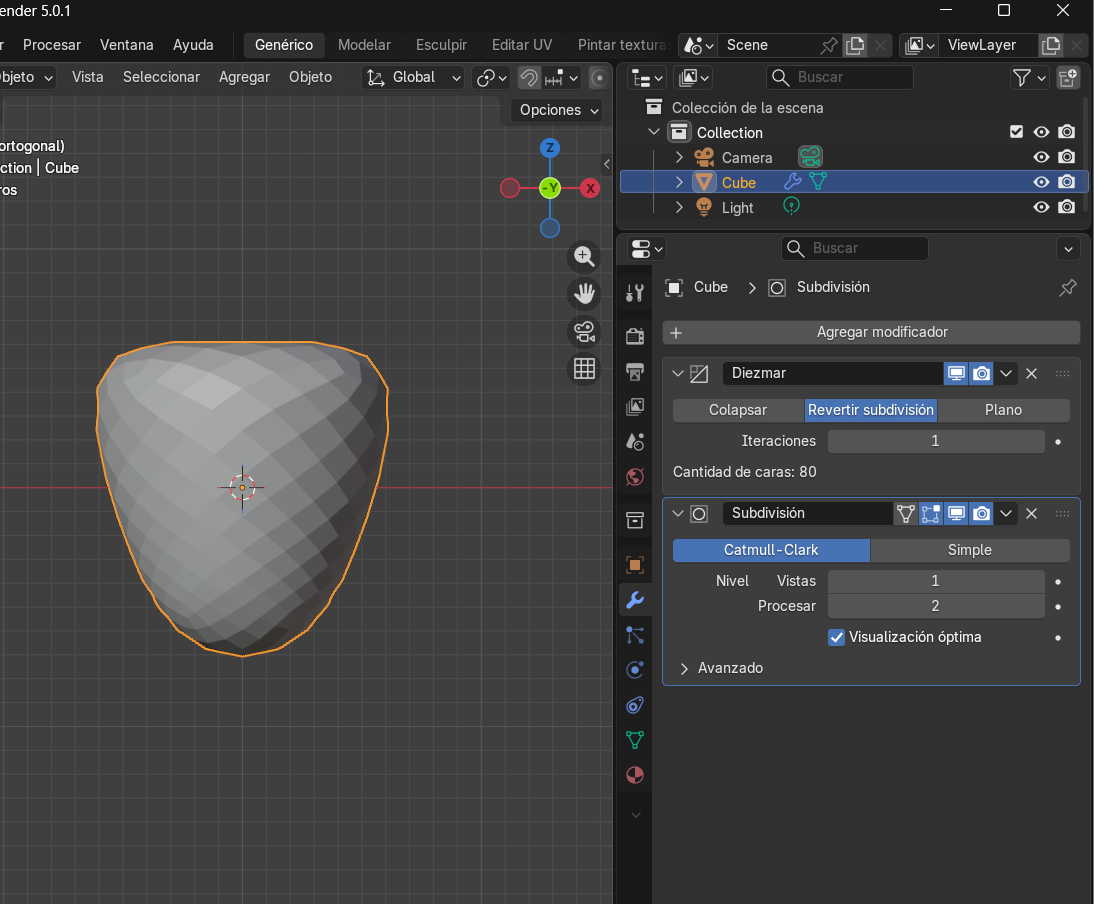The width and height of the screenshot is (1094, 904).
Task: Select the Colapsar decimate mode
Action: pos(738,410)
